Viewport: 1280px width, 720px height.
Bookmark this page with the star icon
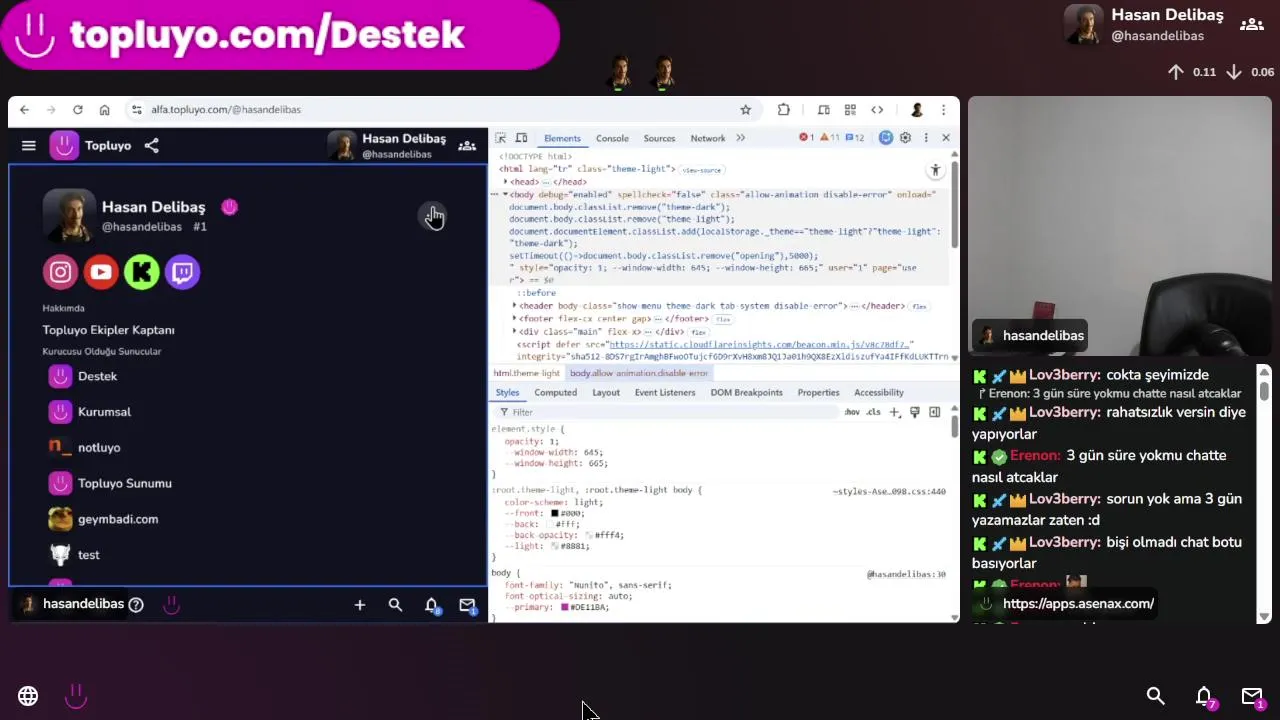point(745,110)
